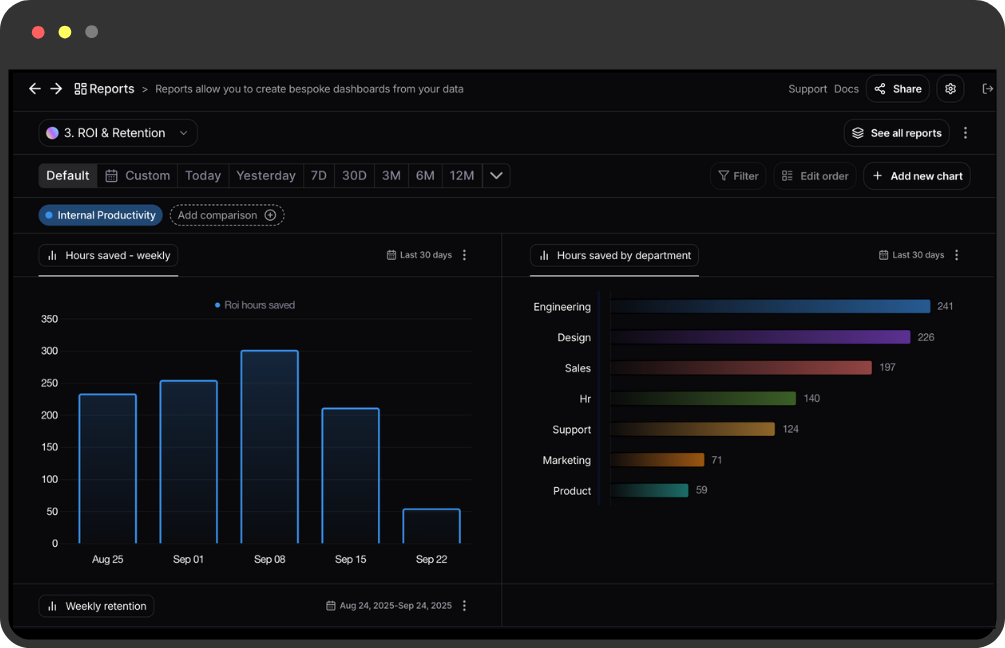Viewport: 1005px width, 648px height.
Task: Click the Share button
Action: click(898, 88)
